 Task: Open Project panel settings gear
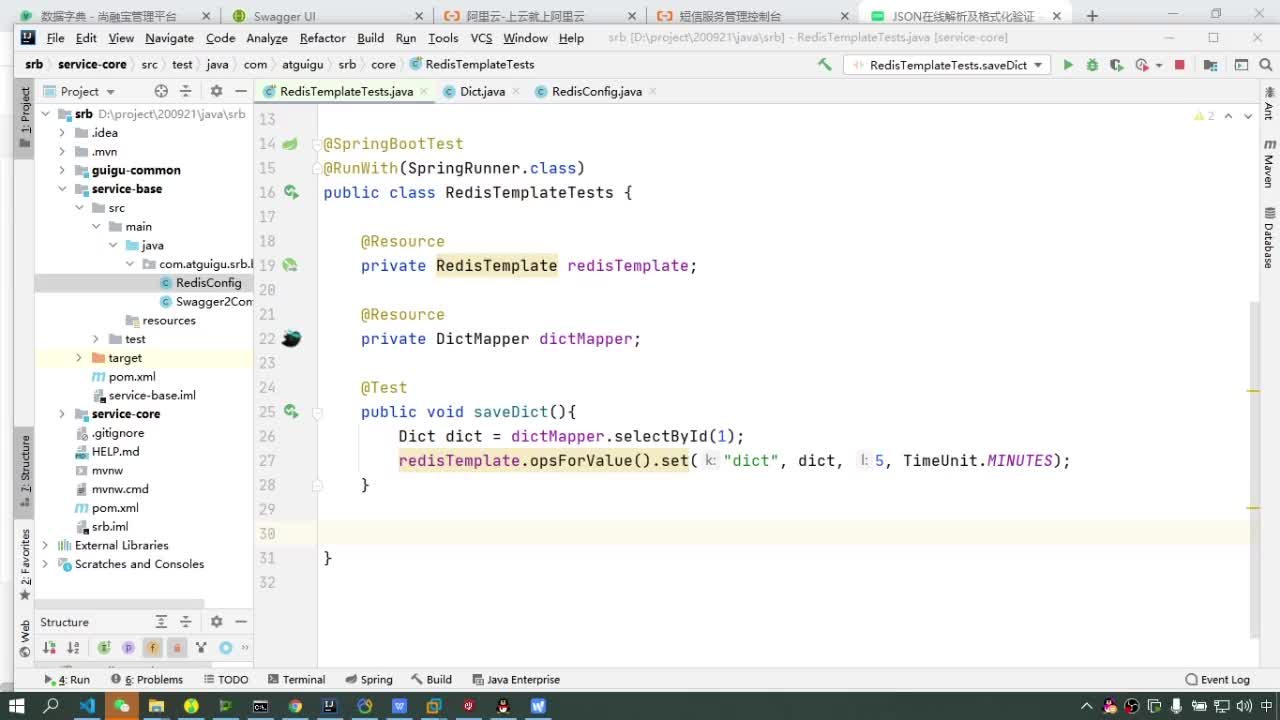click(x=216, y=91)
